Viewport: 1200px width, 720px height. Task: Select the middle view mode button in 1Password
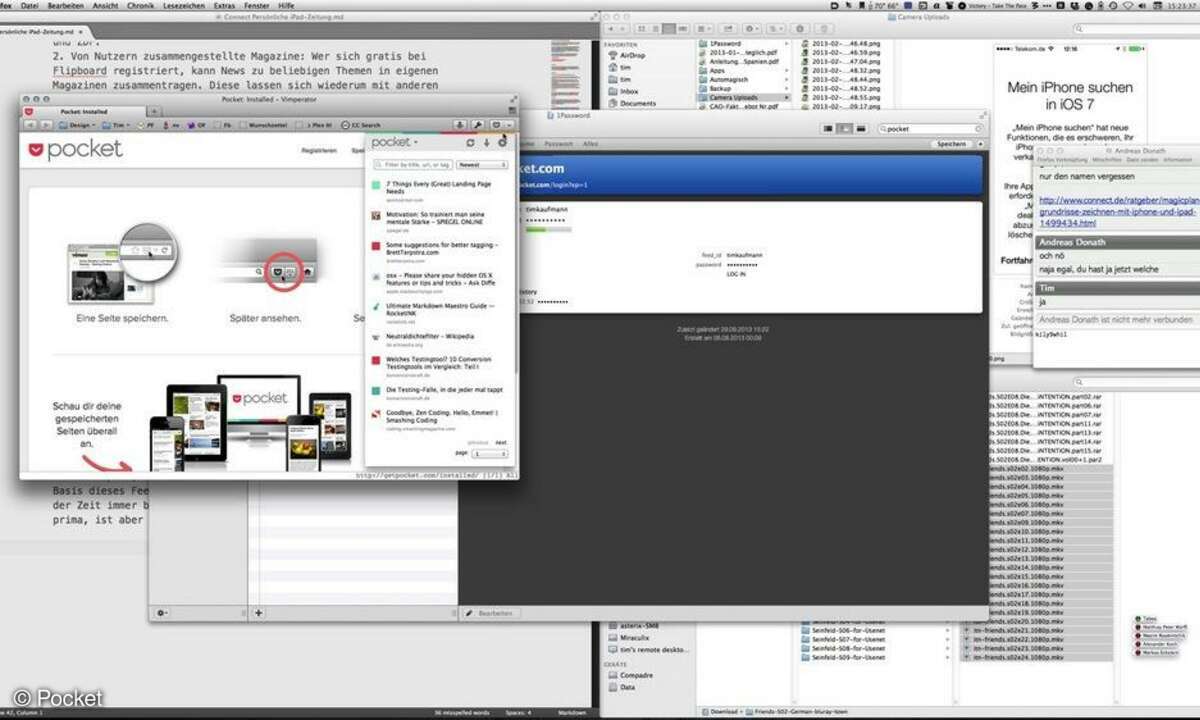coord(845,129)
